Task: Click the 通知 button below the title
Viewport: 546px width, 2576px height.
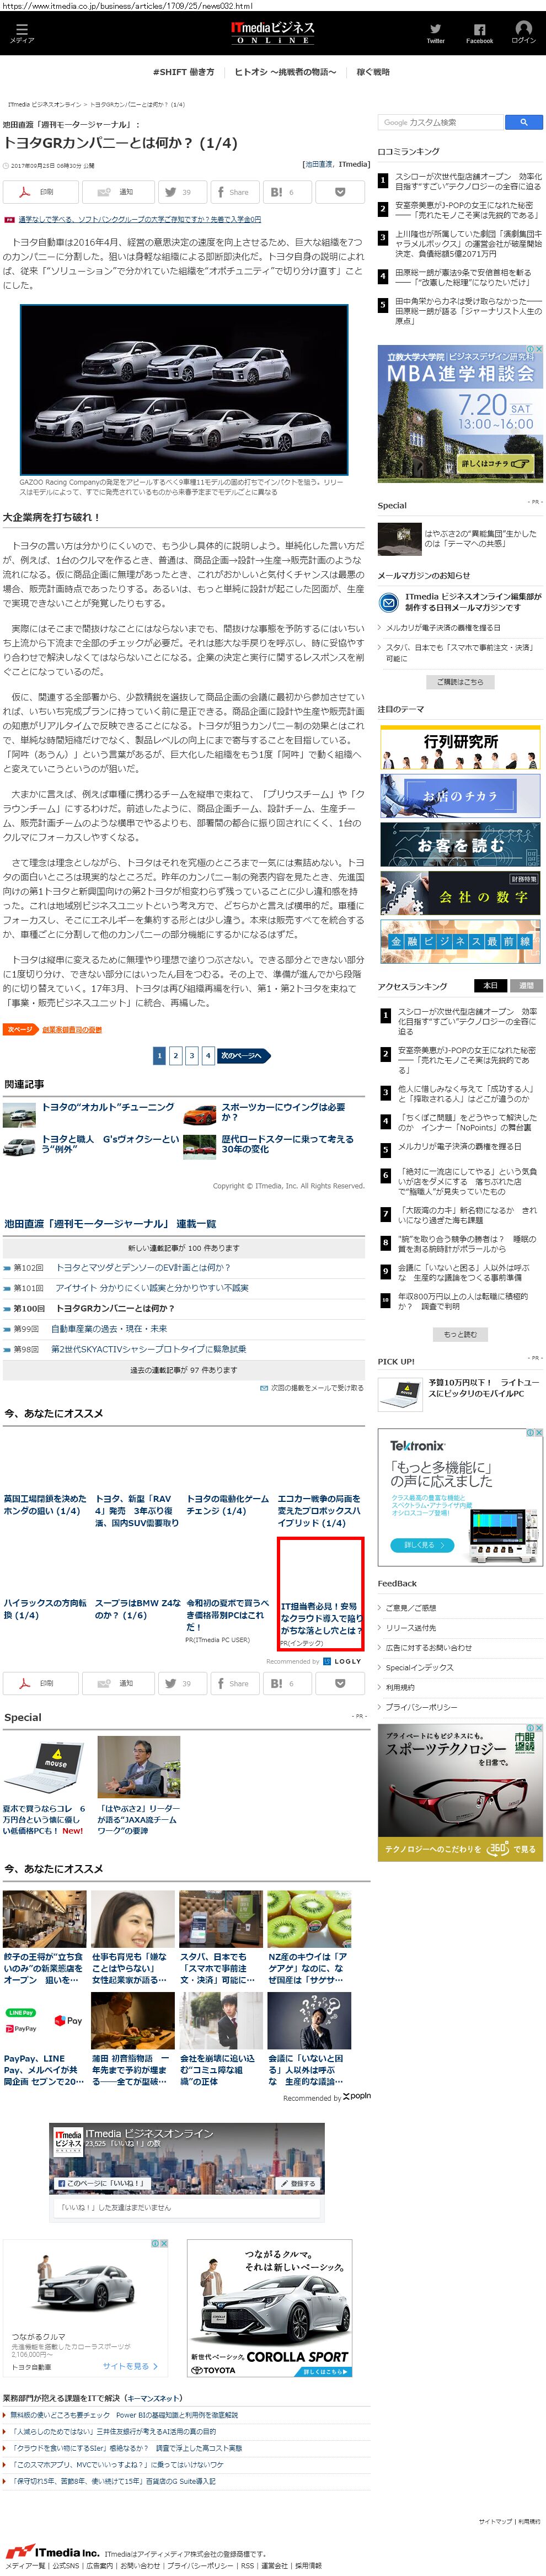Action: tap(118, 191)
